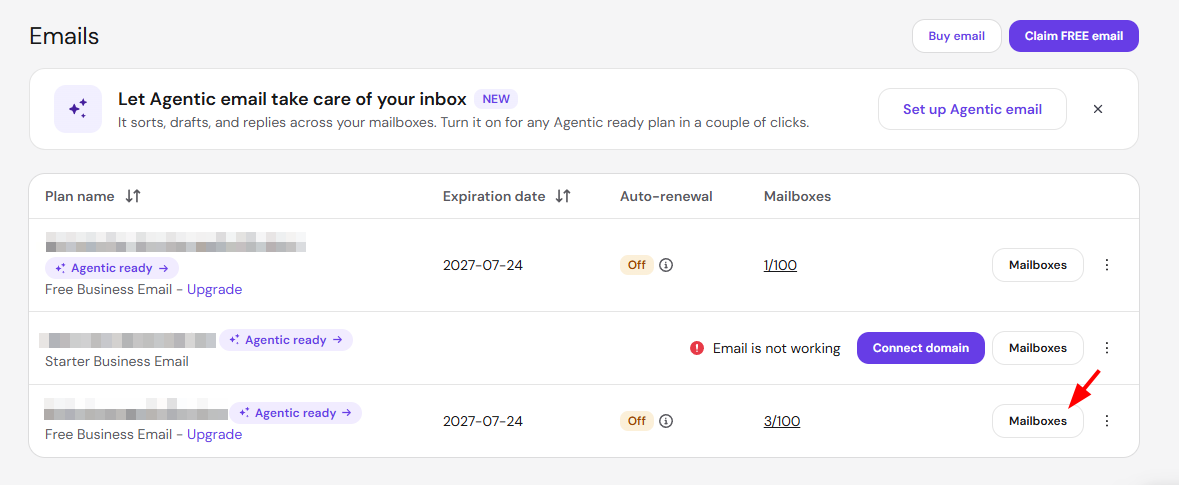
Task: Click the sparkle Agentic email banner icon
Action: click(78, 109)
